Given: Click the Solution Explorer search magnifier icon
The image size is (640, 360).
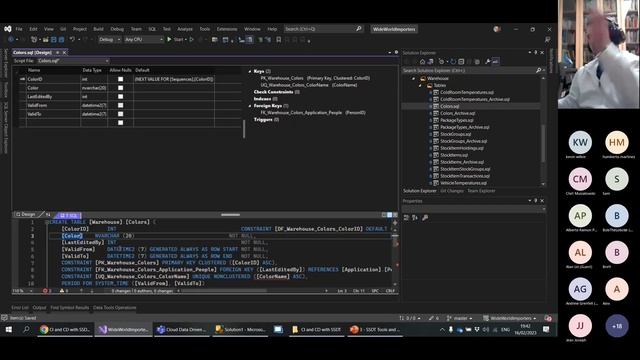Looking at the screenshot, I should click(x=538, y=71).
